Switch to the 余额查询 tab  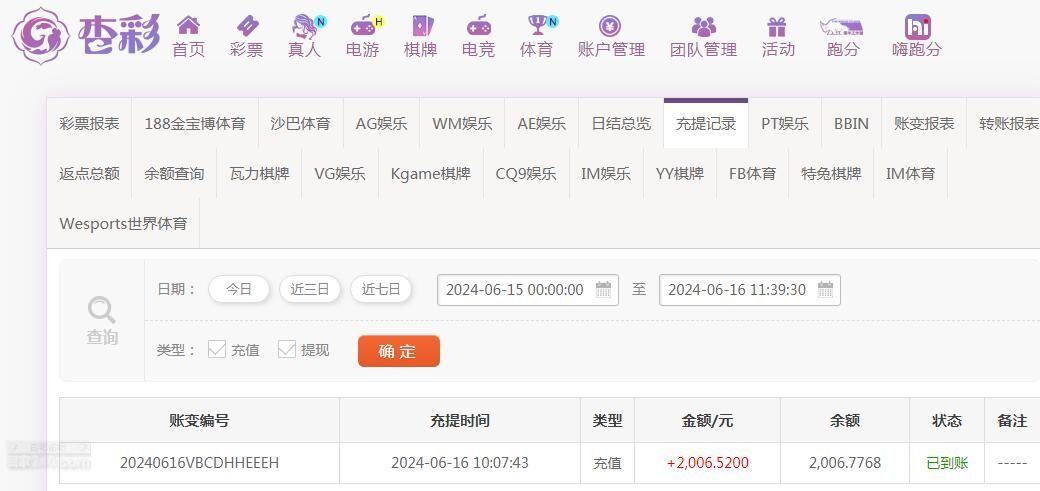pos(174,174)
